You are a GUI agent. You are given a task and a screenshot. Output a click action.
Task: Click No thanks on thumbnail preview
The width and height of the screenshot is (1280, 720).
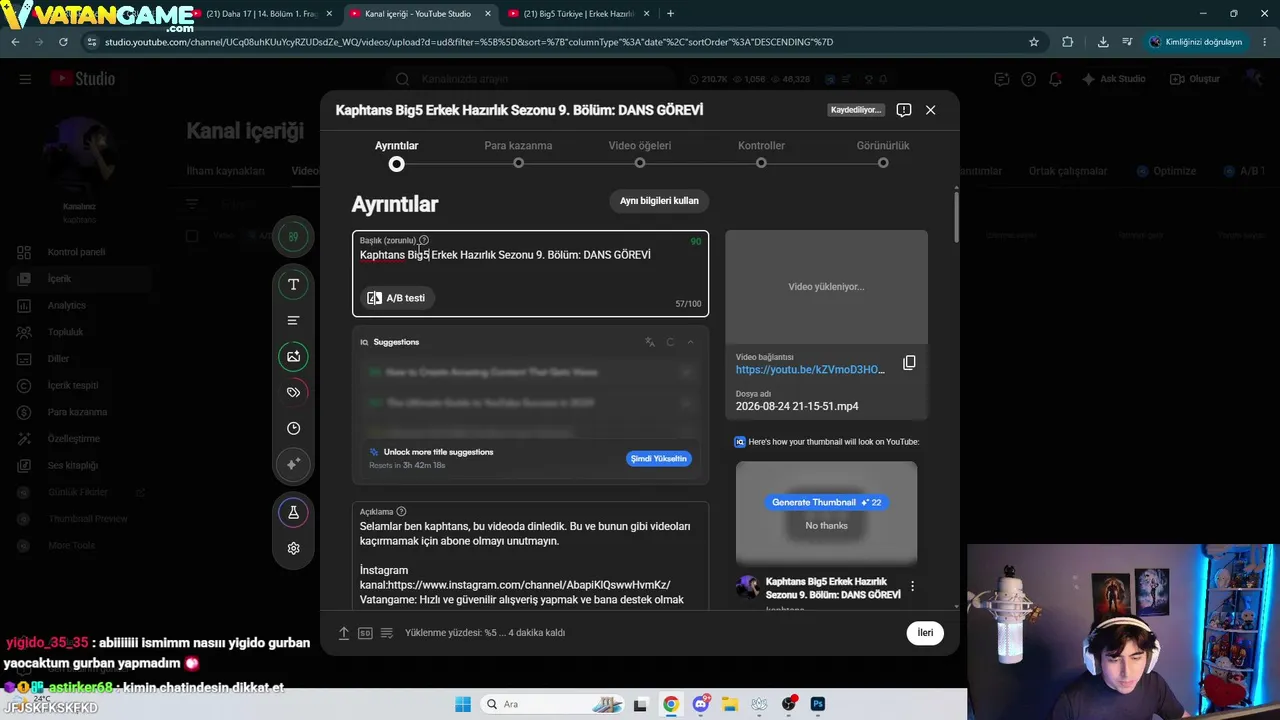[x=826, y=526]
